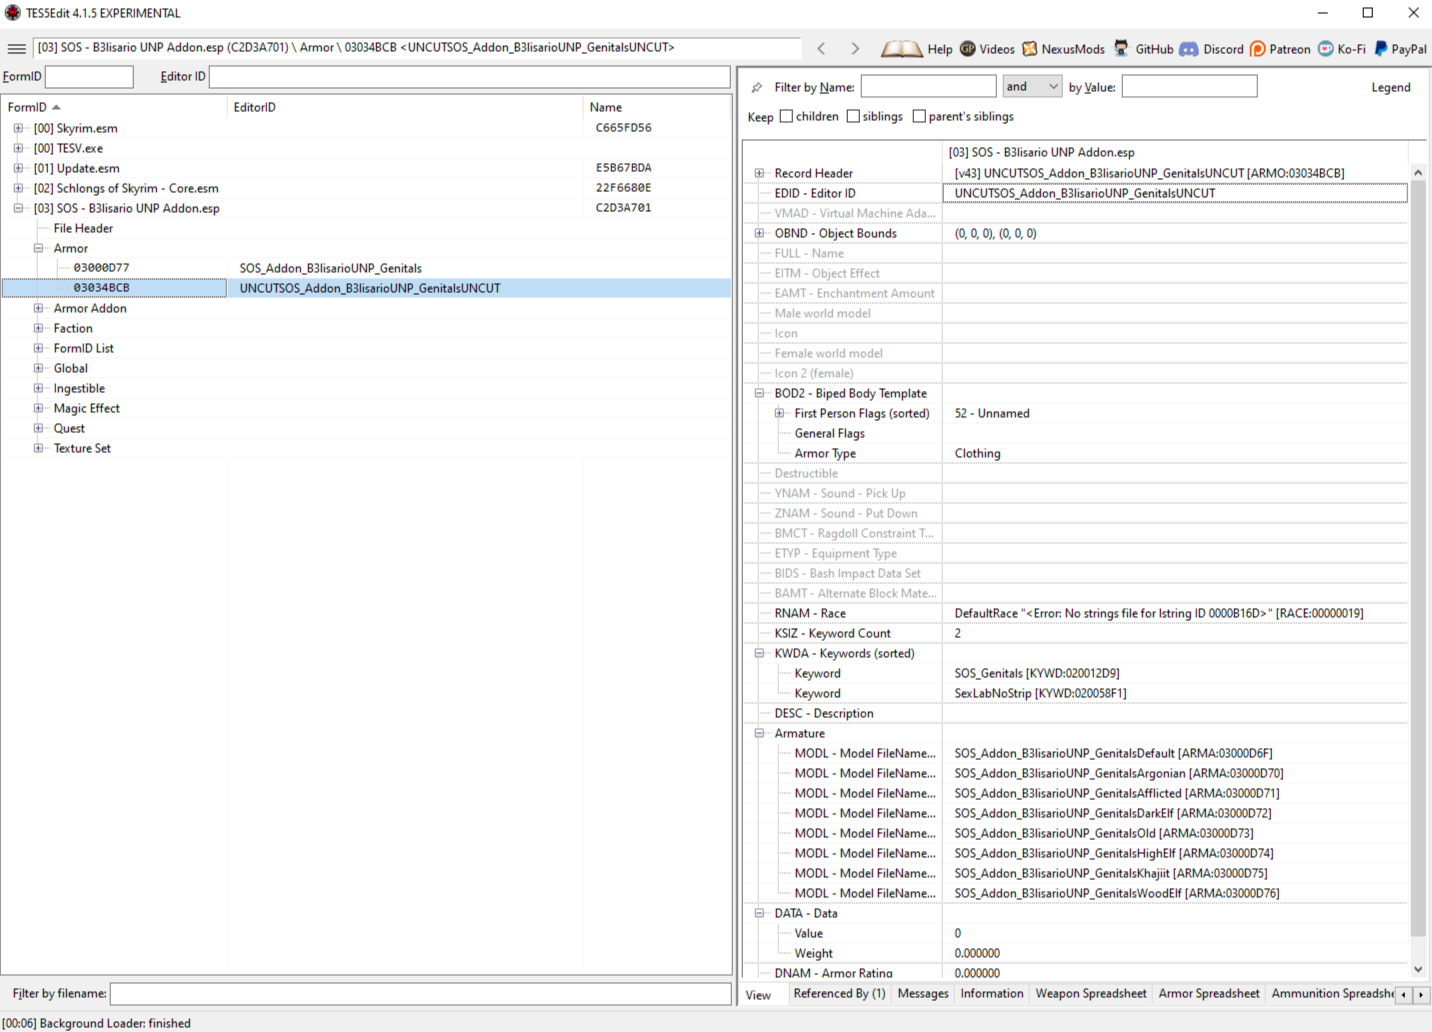Image resolution: width=1432 pixels, height=1032 pixels.
Task: Open the Videos link button
Action: [987, 49]
